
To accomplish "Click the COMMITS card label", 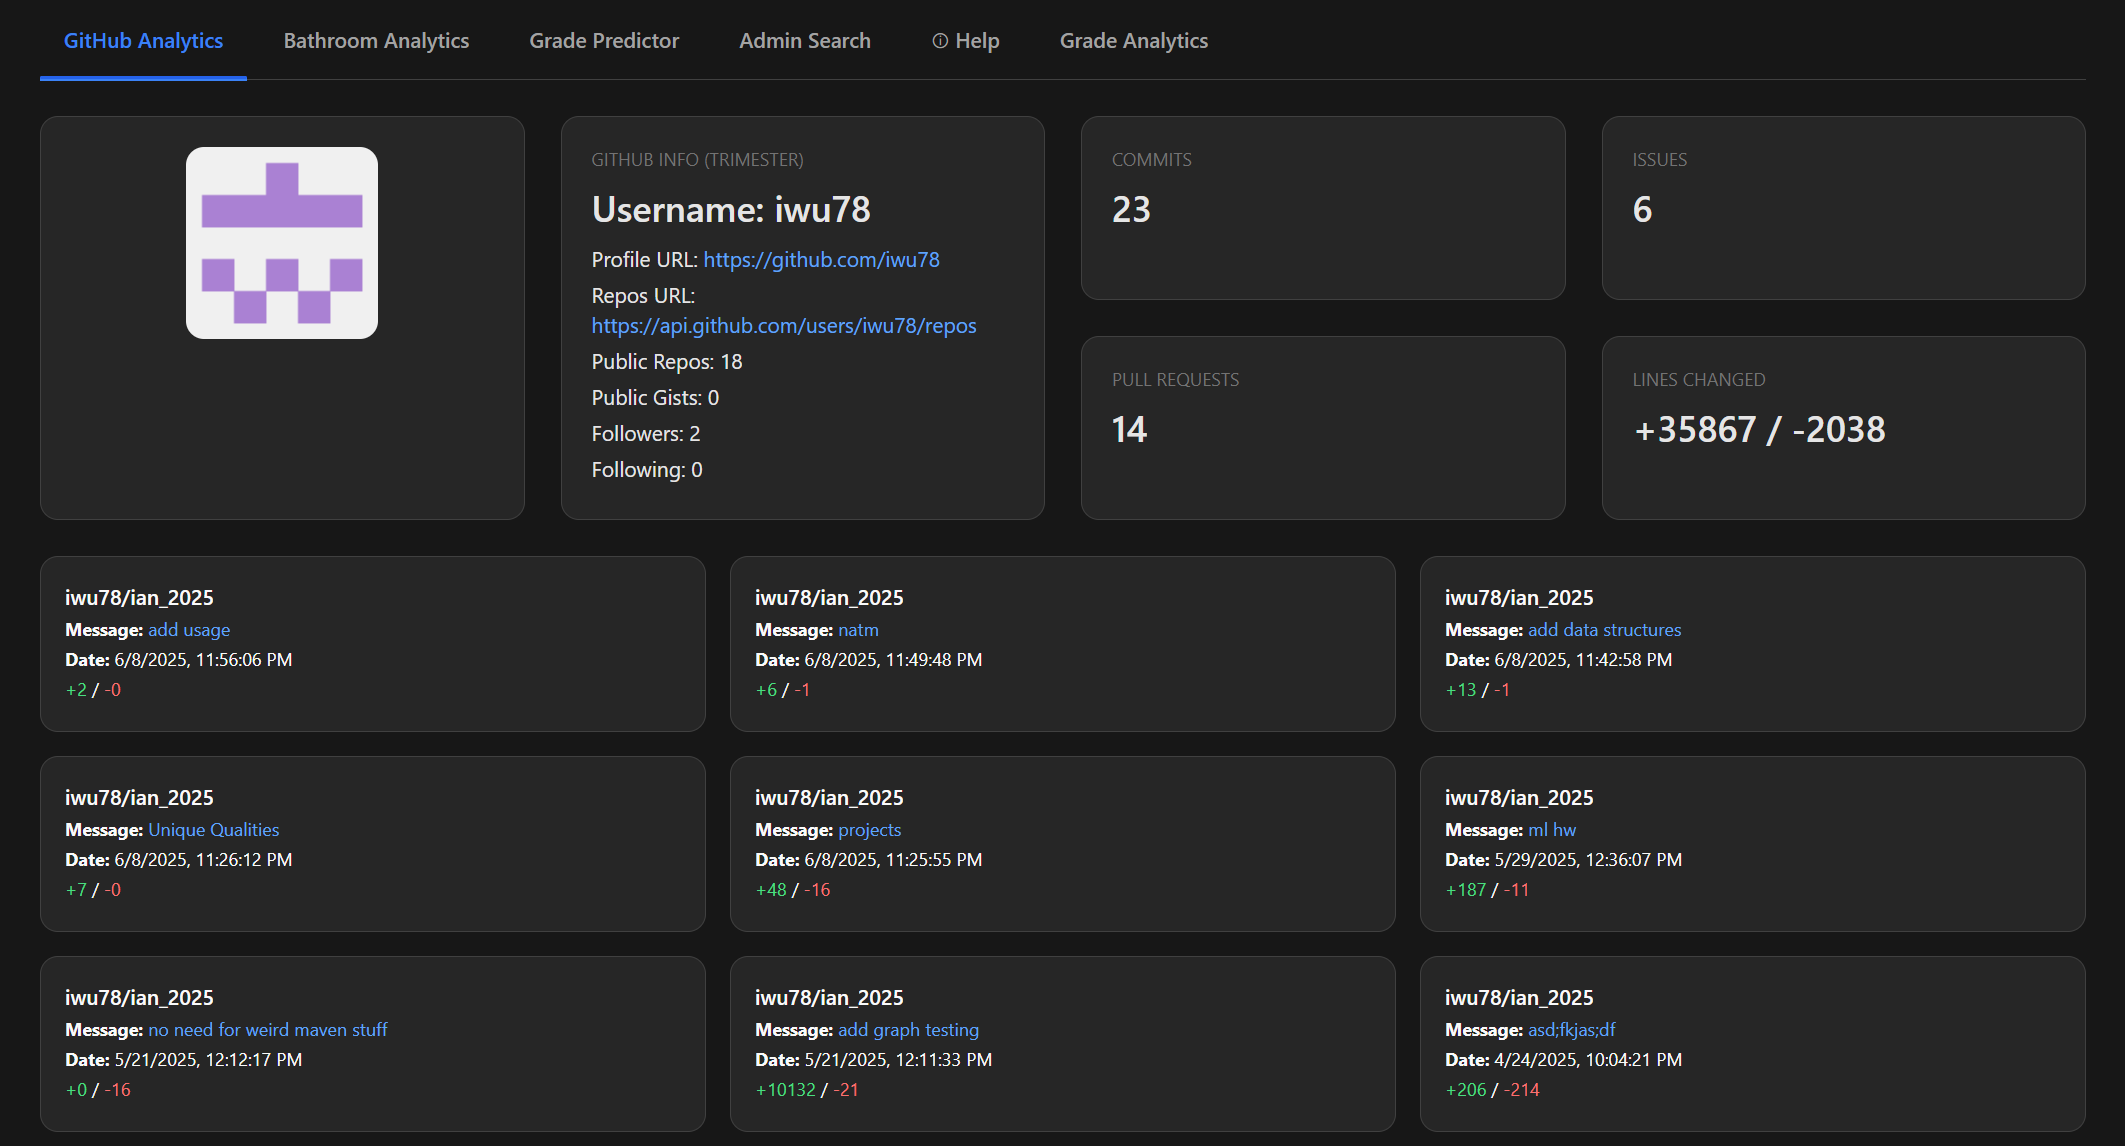I will click(x=1152, y=160).
